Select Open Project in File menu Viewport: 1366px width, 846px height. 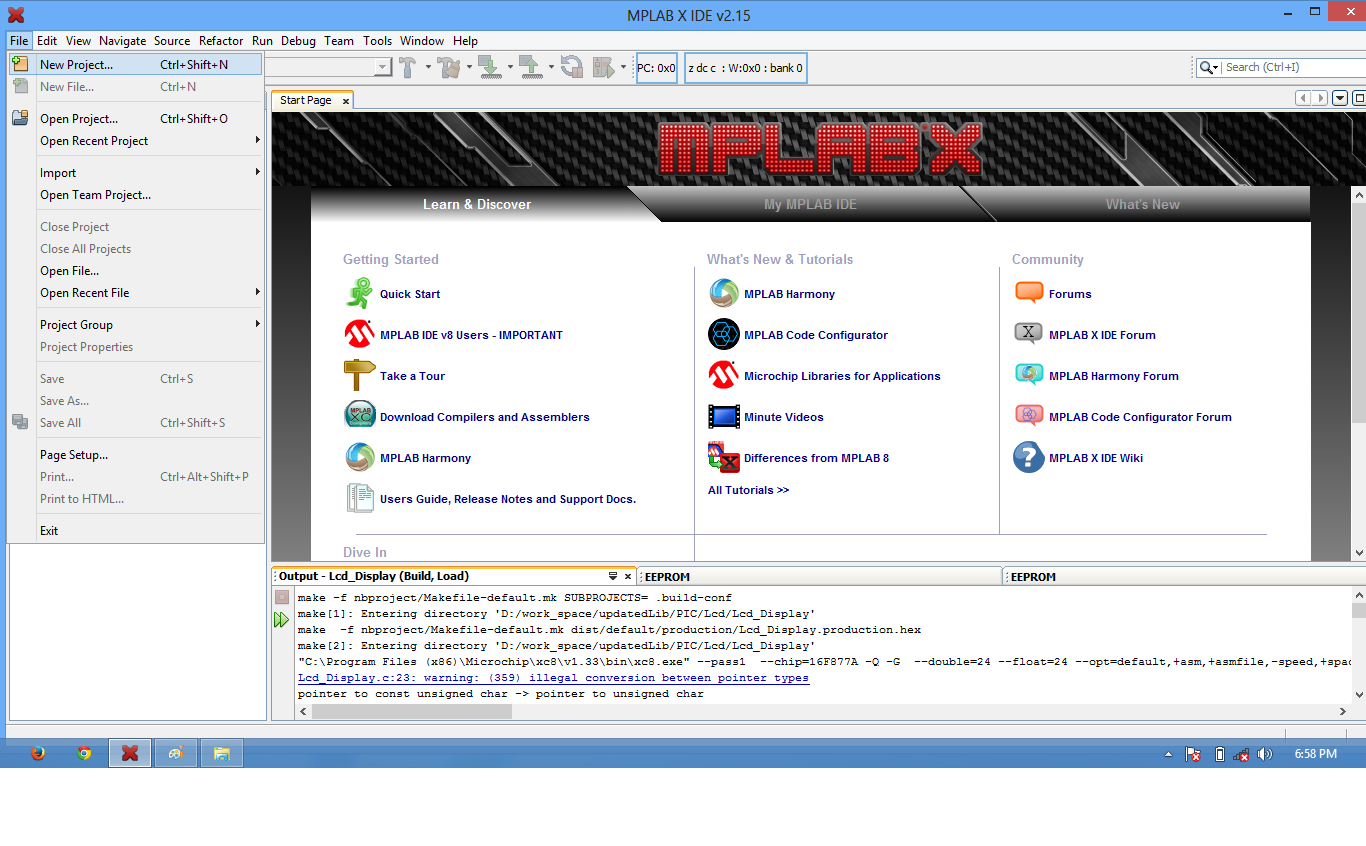pos(135,118)
